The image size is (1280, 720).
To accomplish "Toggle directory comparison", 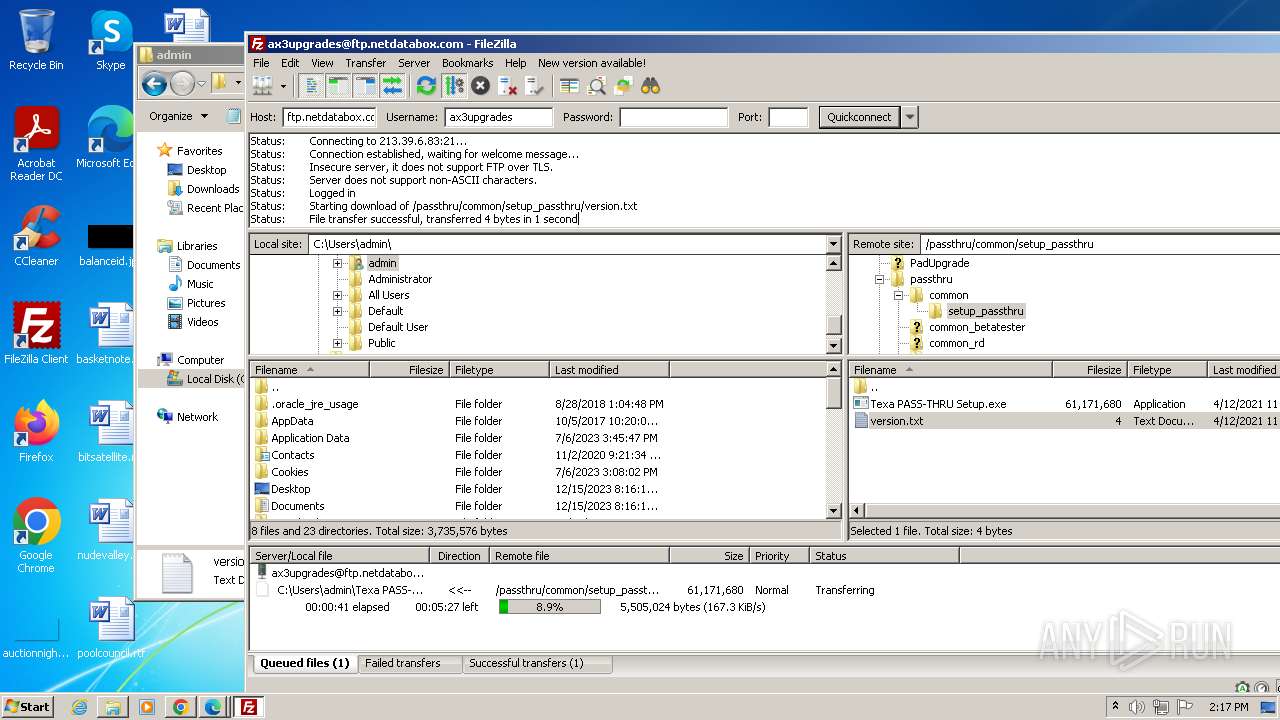I will click(596, 86).
